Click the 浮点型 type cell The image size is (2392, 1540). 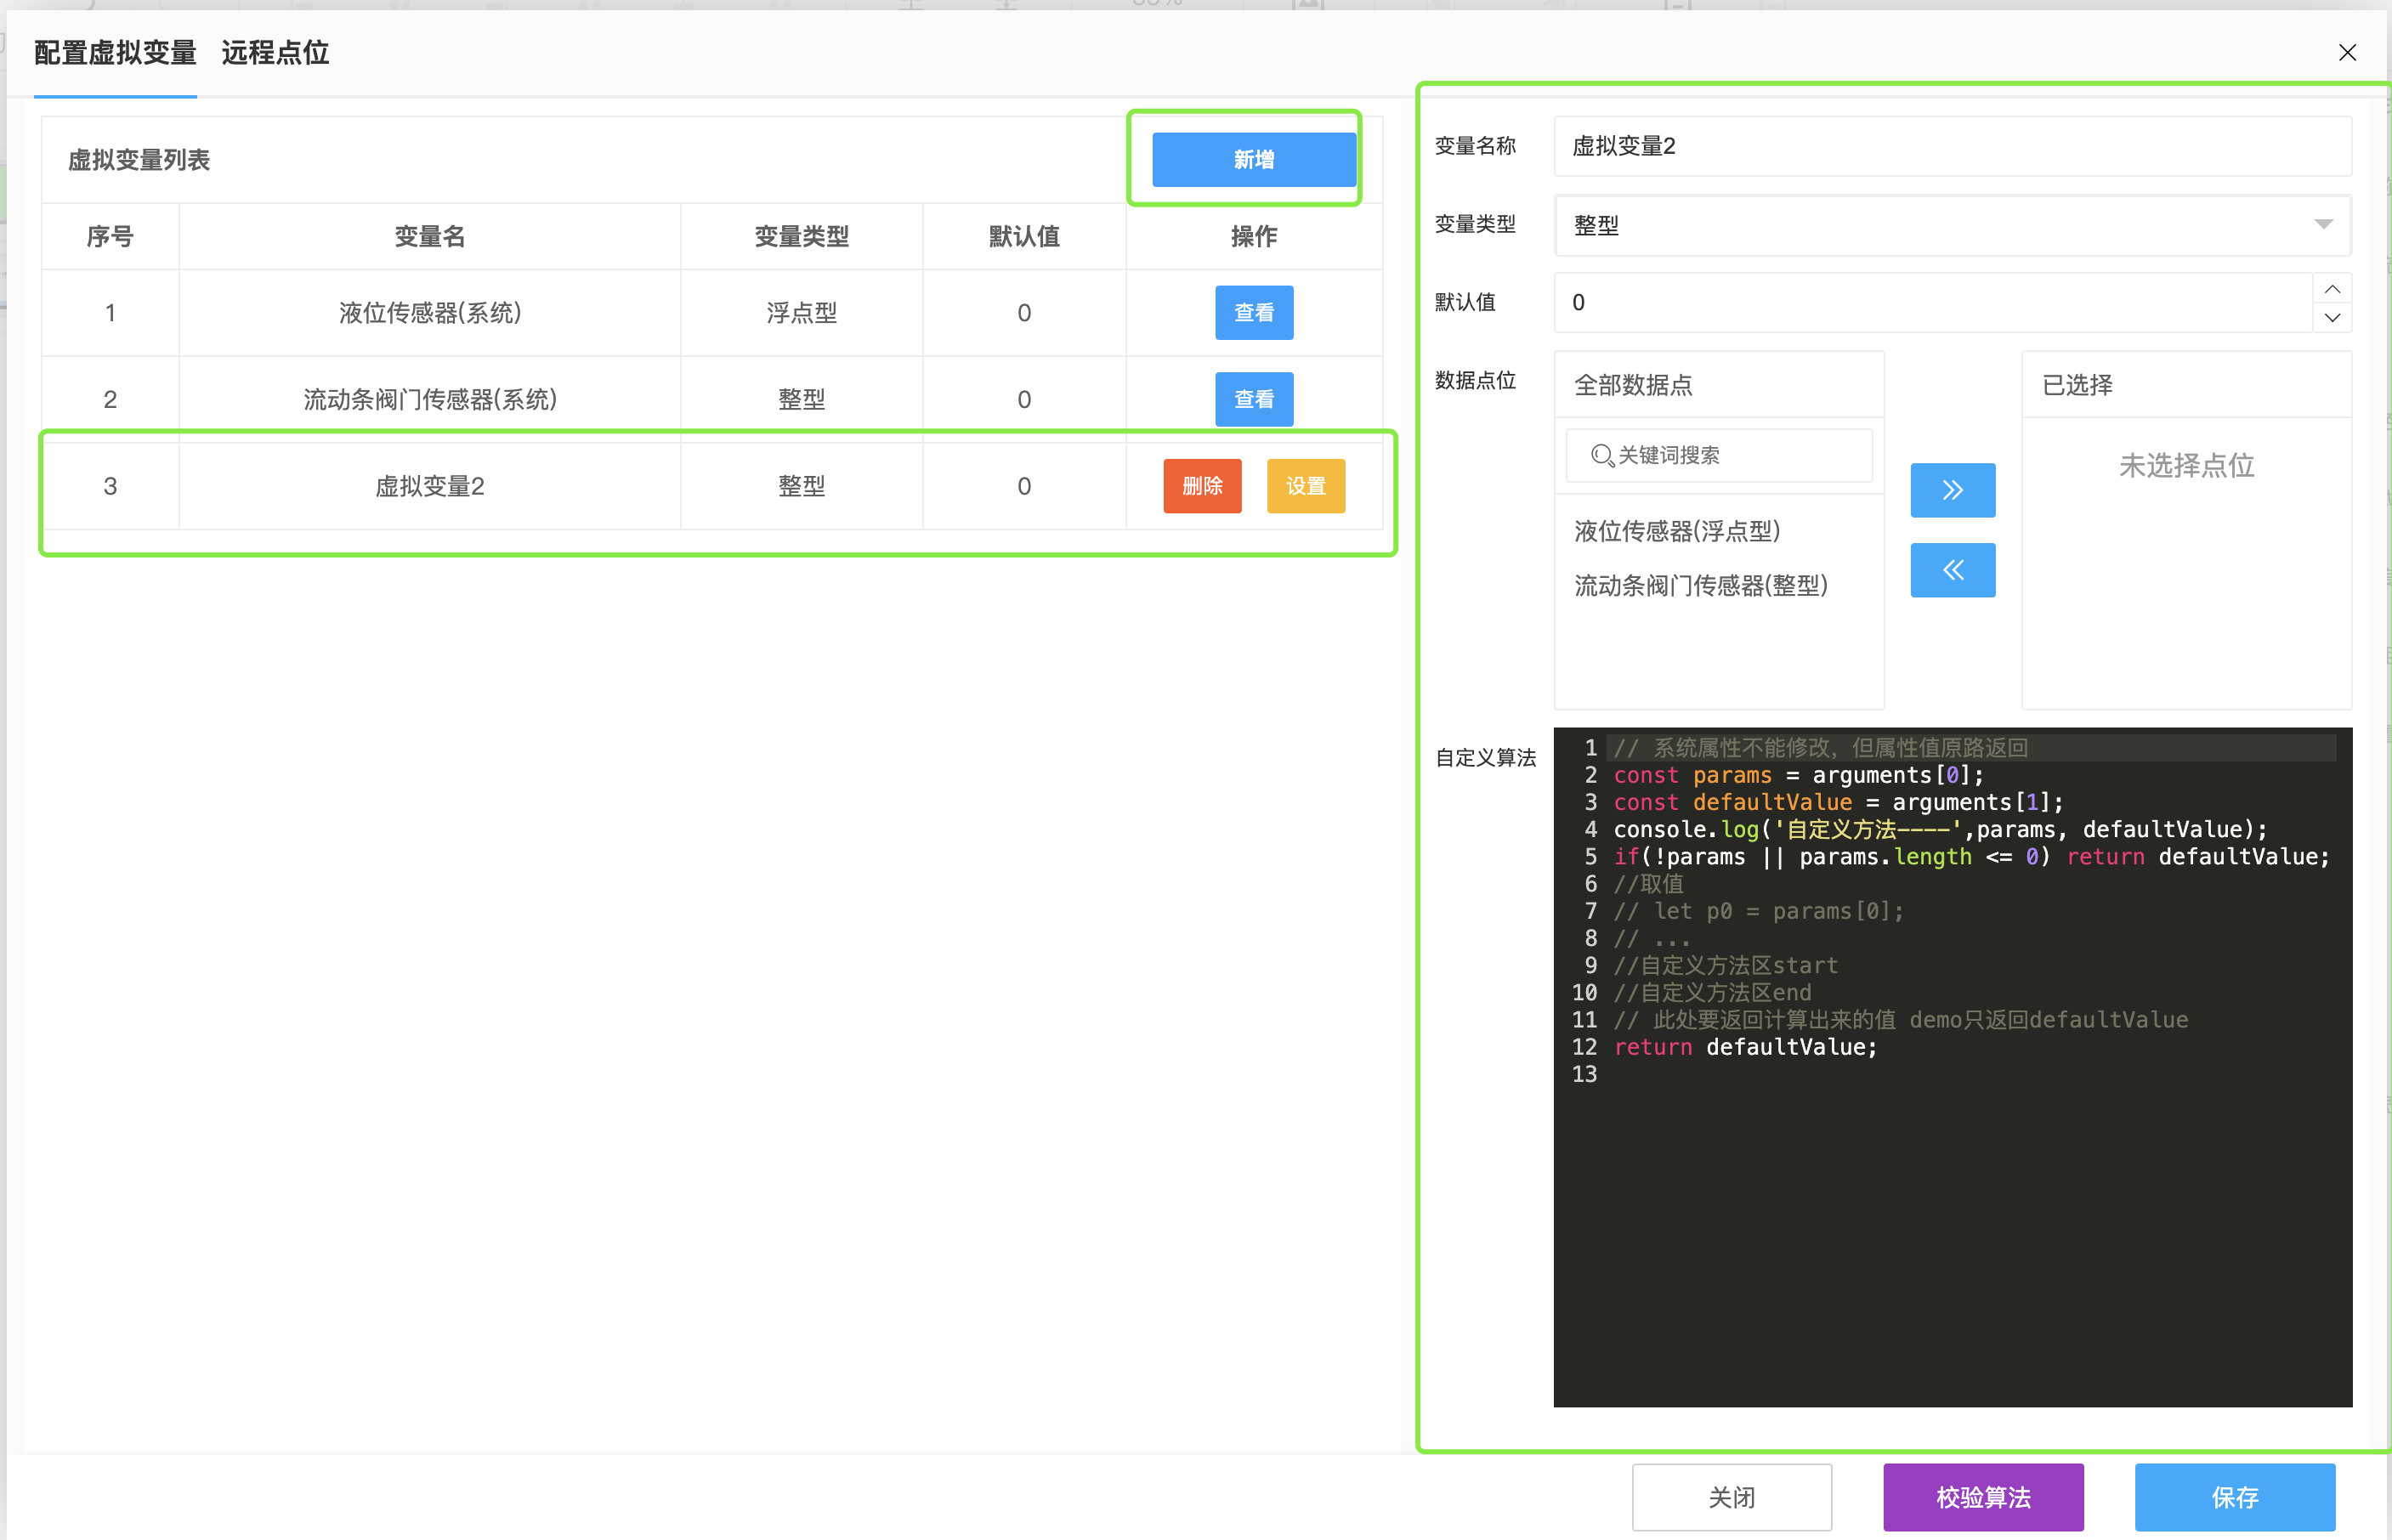[x=801, y=313]
